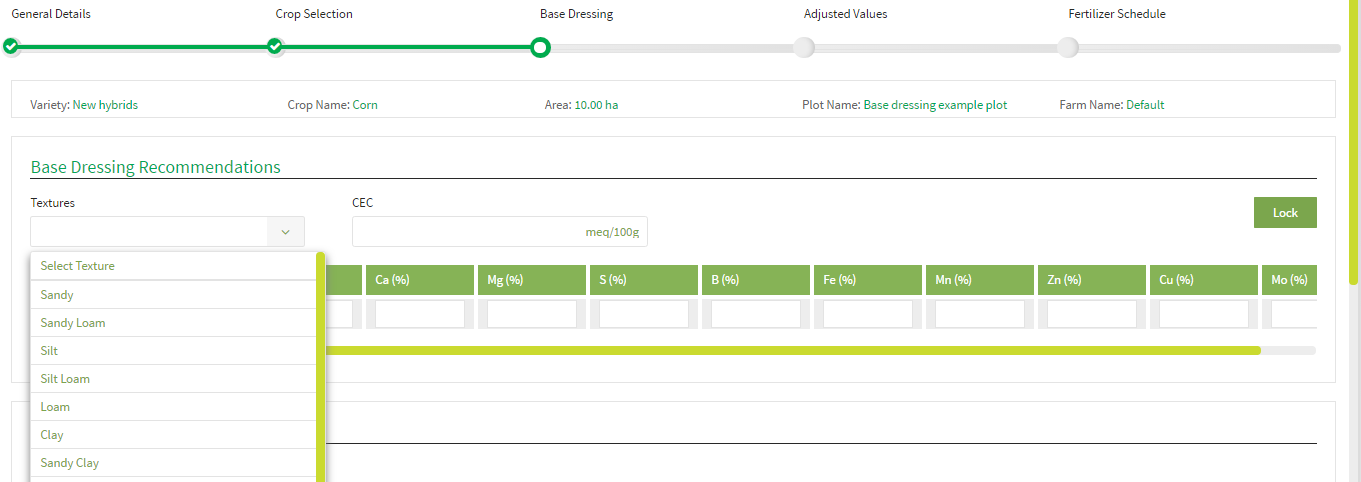This screenshot has width=1361, height=482.
Task: Click the Fe (%) input box
Action: (868, 314)
